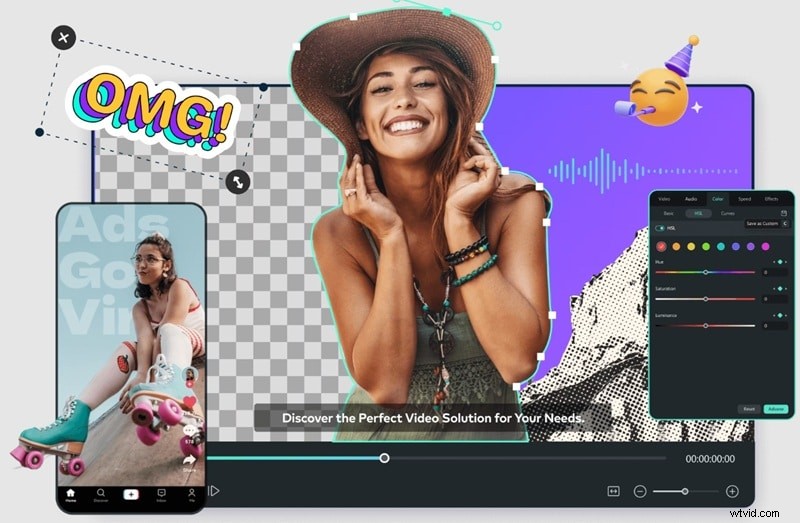Select the Basic color sub-tab

[668, 213]
